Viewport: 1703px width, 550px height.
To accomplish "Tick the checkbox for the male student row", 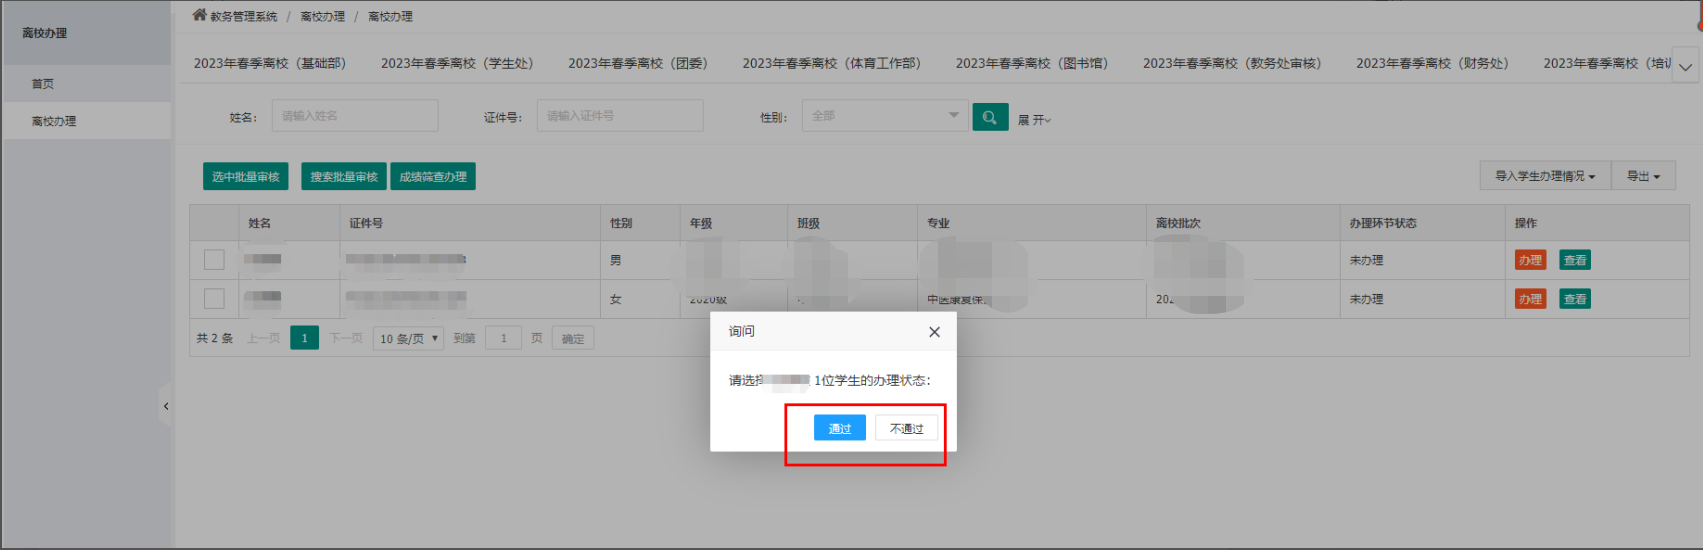I will click(x=214, y=260).
